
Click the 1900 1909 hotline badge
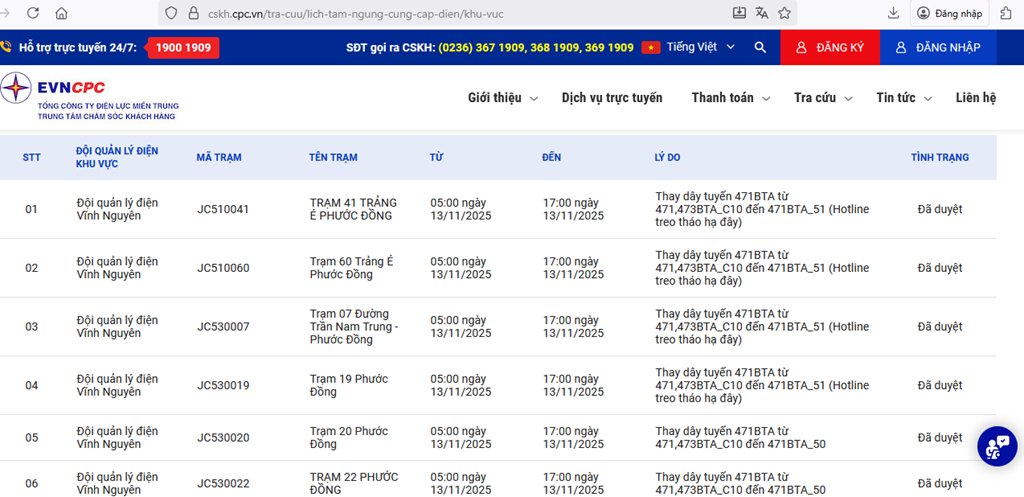click(x=182, y=47)
